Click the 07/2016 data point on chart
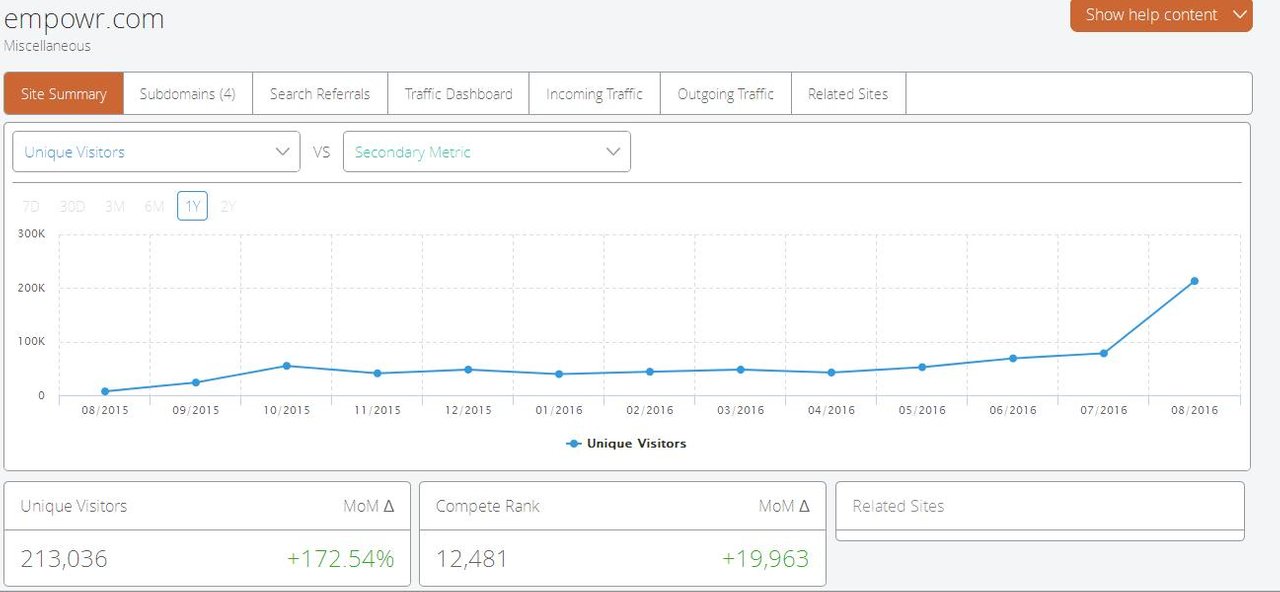The image size is (1280, 592). point(1104,353)
